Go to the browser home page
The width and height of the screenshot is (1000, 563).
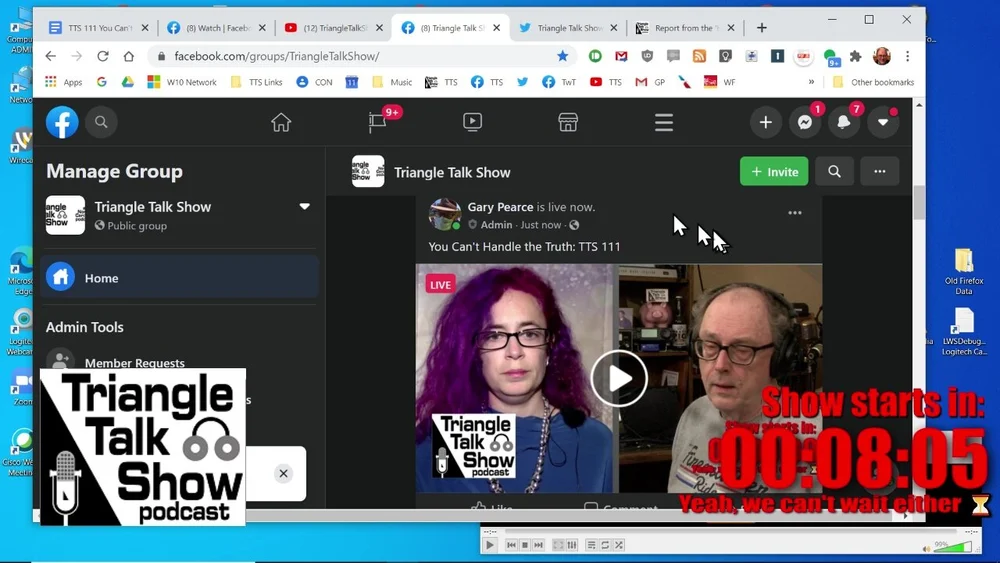128,56
